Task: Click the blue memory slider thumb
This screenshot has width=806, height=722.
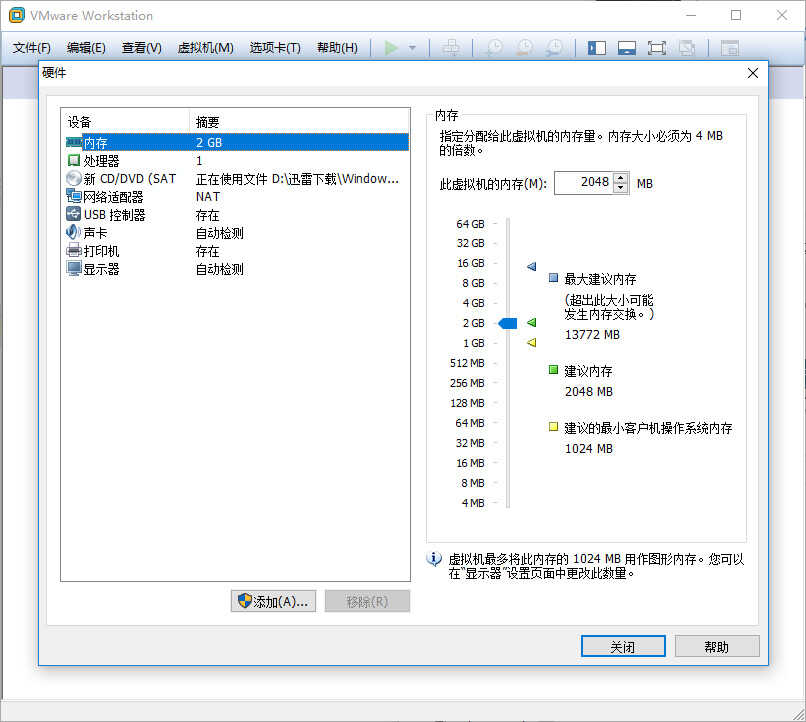Action: (x=508, y=323)
